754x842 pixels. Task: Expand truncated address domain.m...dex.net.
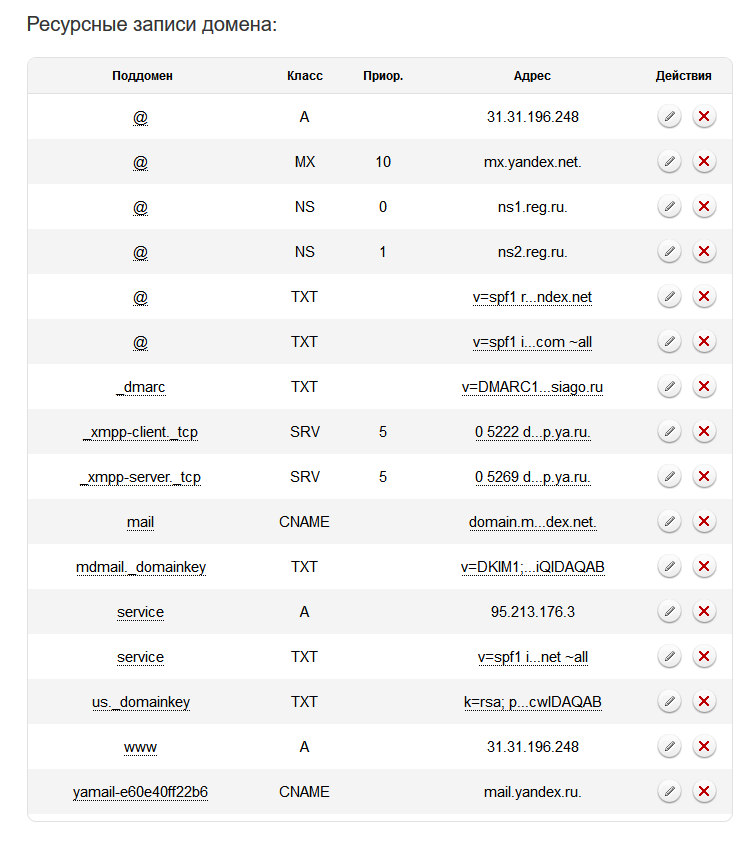click(532, 522)
